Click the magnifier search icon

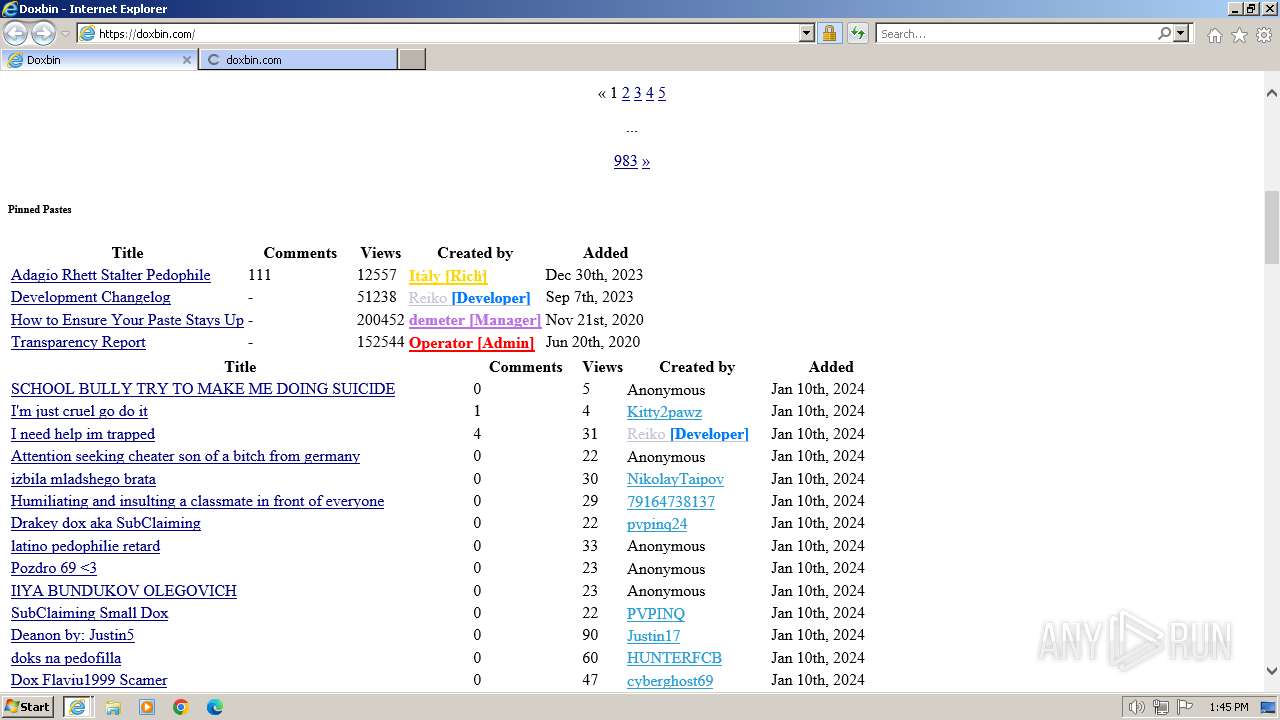click(1164, 33)
